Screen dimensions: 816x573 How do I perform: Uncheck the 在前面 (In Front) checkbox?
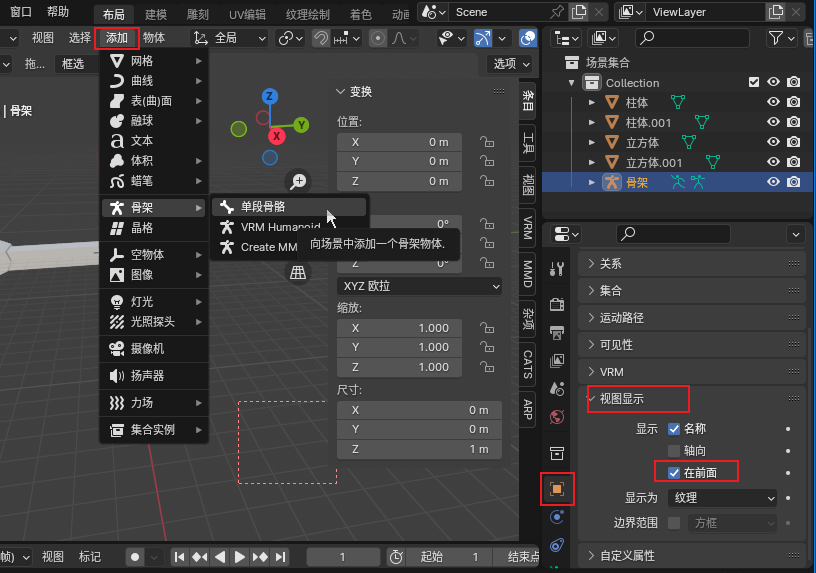pos(674,473)
